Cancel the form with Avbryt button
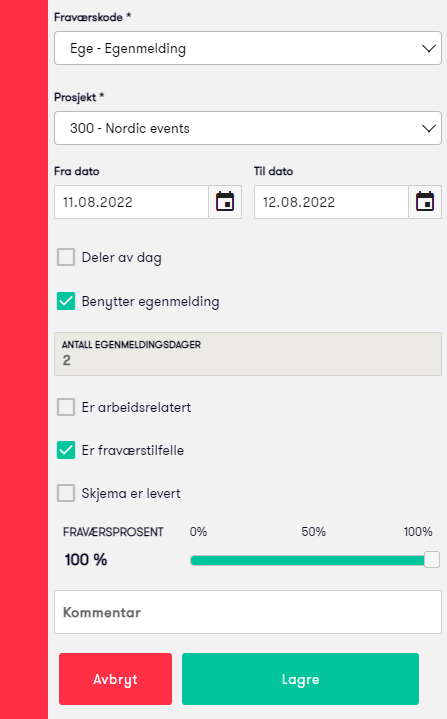 point(116,679)
